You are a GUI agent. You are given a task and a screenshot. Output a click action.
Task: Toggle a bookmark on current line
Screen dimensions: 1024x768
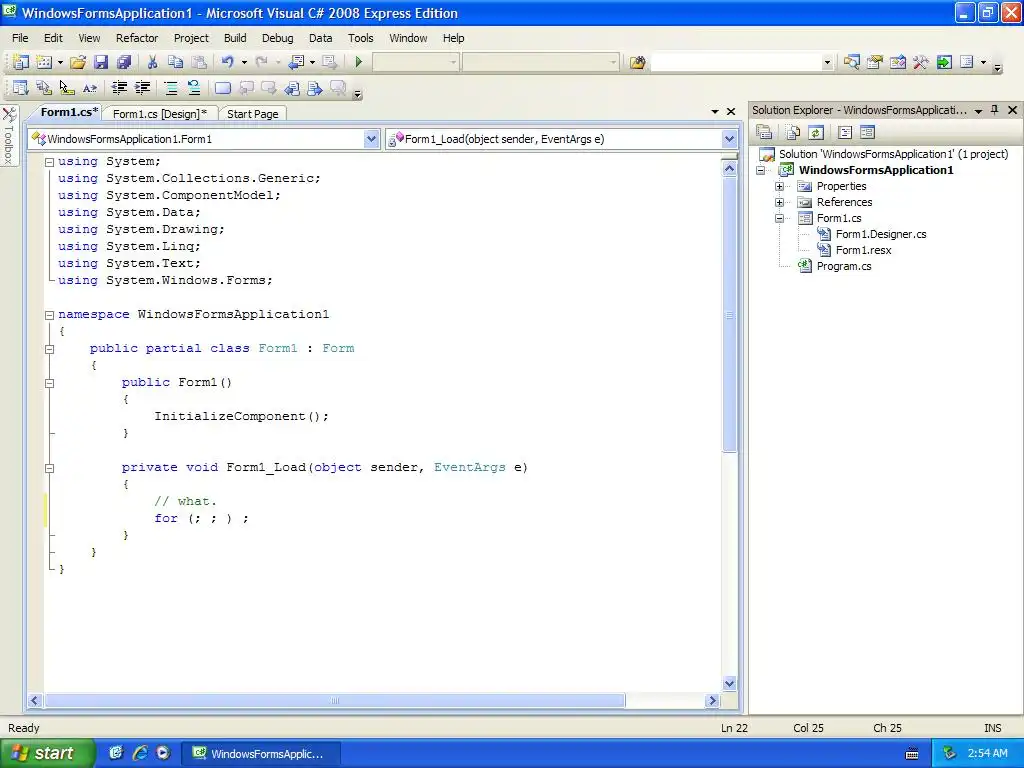tap(223, 88)
